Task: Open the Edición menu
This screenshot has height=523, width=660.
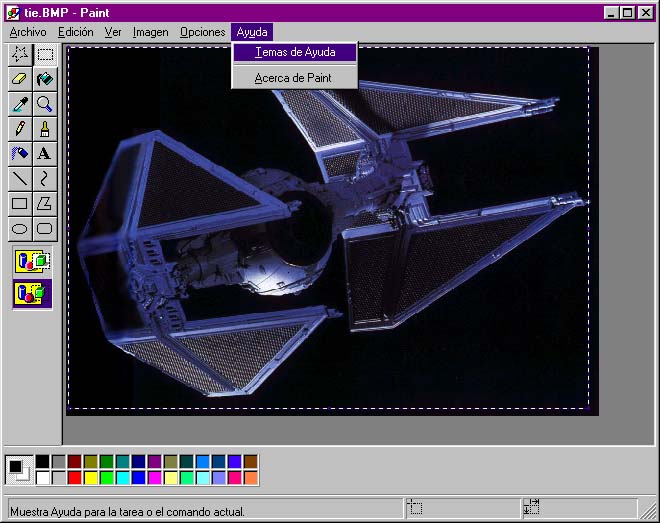Action: (x=76, y=32)
